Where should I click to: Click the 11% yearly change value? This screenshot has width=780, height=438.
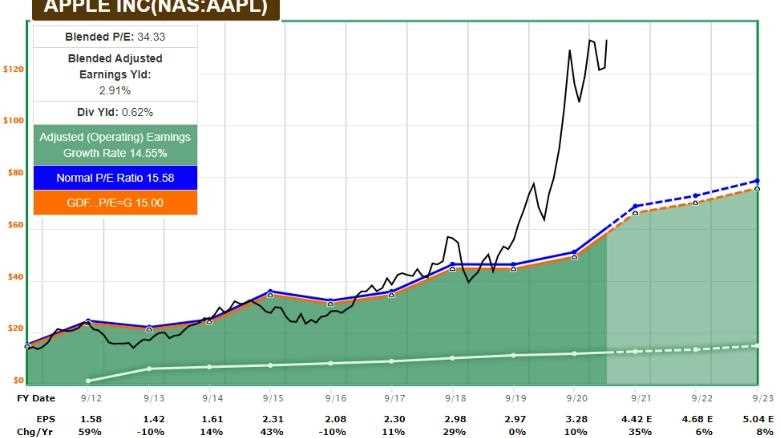pyautogui.click(x=393, y=432)
